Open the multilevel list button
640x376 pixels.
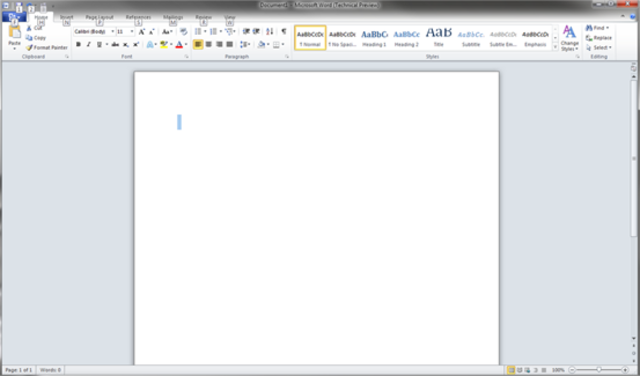pos(229,31)
